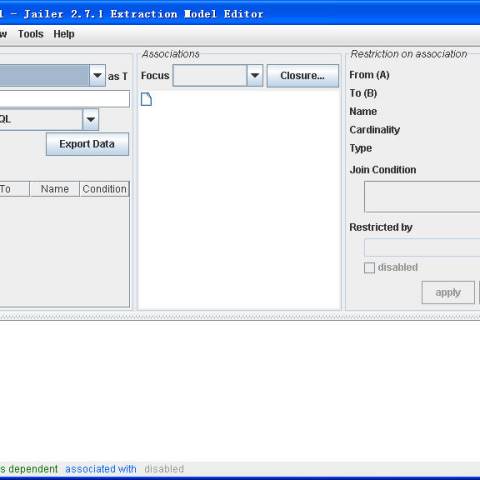The image size is (480, 480).
Task: Click the empty Associations tree panel
Action: [239, 207]
